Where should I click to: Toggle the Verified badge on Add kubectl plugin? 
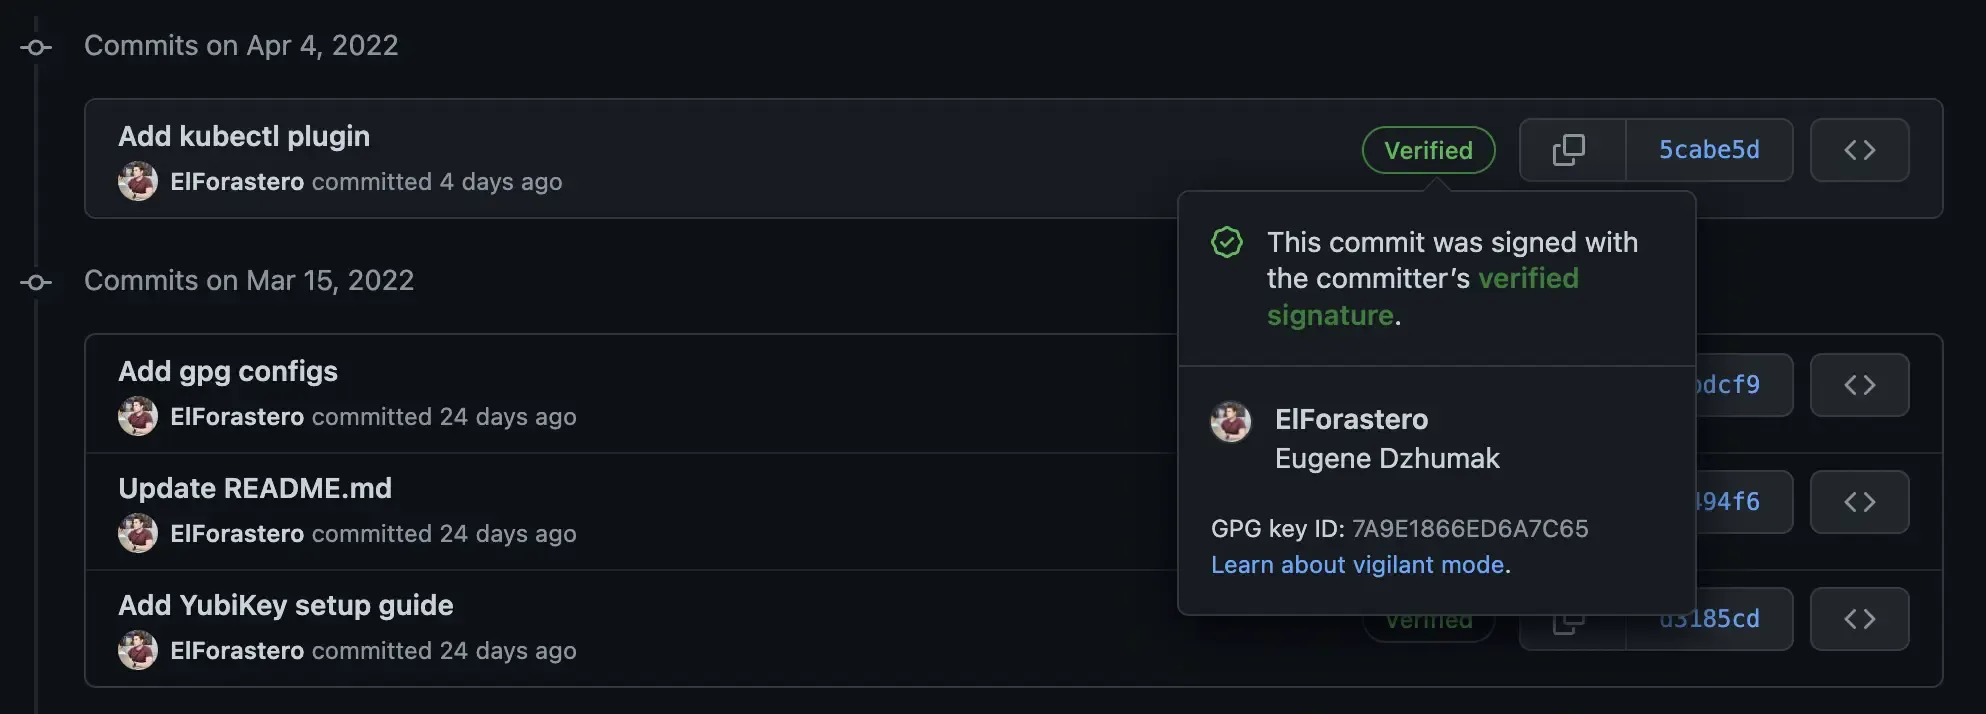coord(1428,150)
